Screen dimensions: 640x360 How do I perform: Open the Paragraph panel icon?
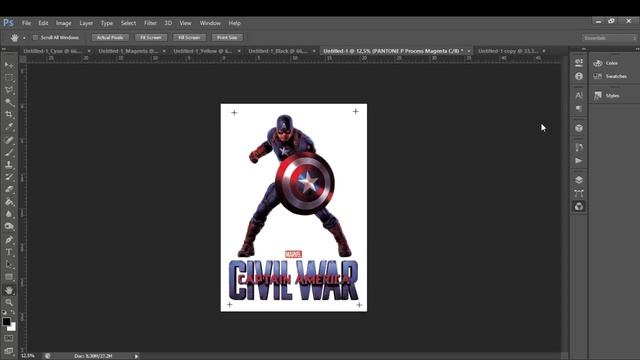579,109
